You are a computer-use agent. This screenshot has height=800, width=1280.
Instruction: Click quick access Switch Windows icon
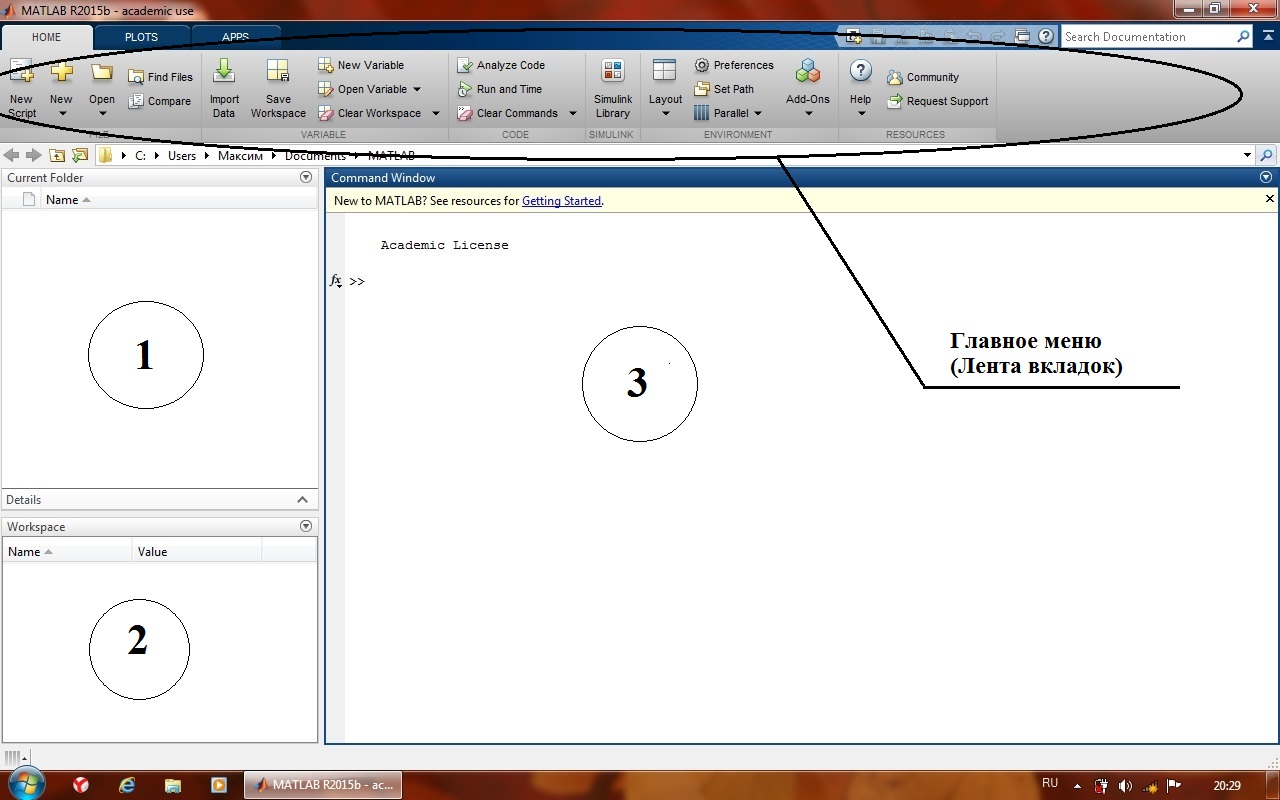click(x=1022, y=36)
